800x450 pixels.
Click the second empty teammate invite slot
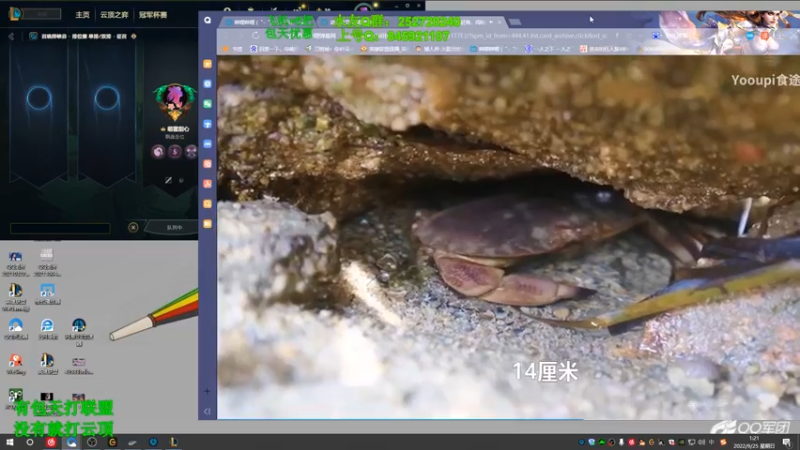pyautogui.click(x=107, y=97)
